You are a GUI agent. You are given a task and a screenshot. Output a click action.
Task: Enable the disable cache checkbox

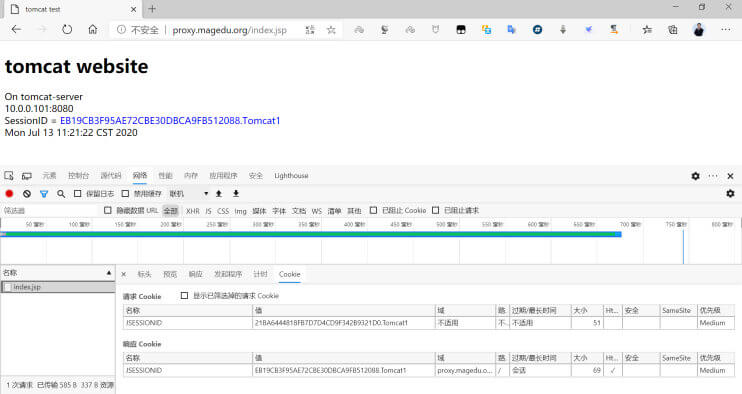pyautogui.click(x=125, y=193)
